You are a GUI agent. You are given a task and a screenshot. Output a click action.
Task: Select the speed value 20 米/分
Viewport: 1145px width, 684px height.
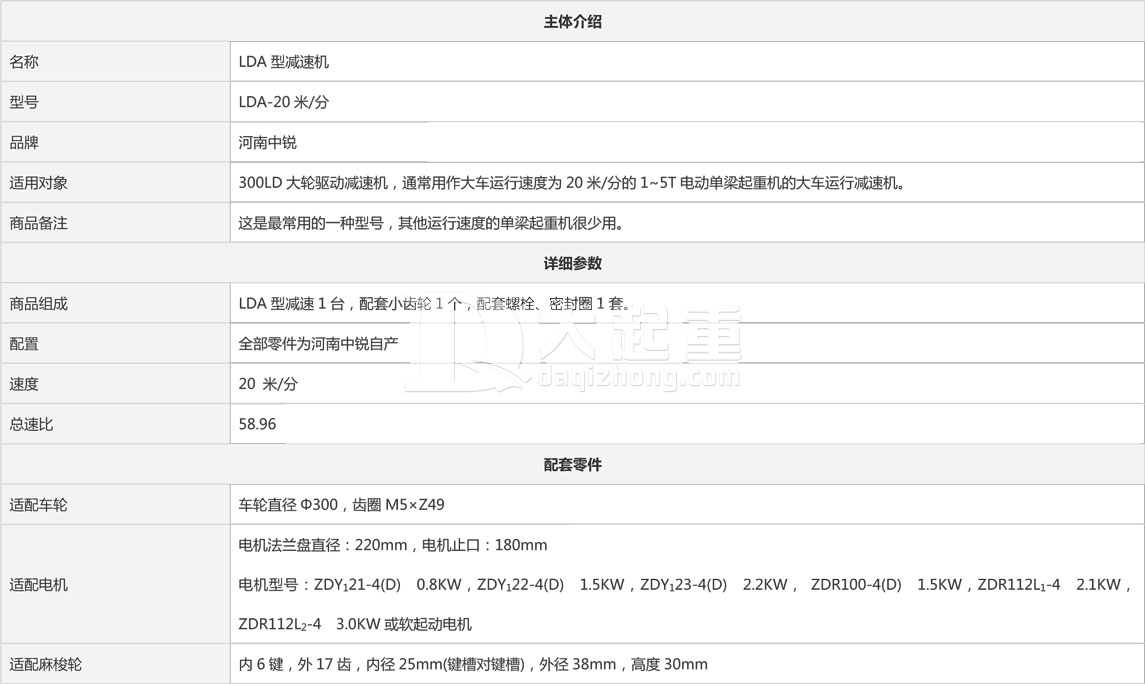[x=268, y=384]
